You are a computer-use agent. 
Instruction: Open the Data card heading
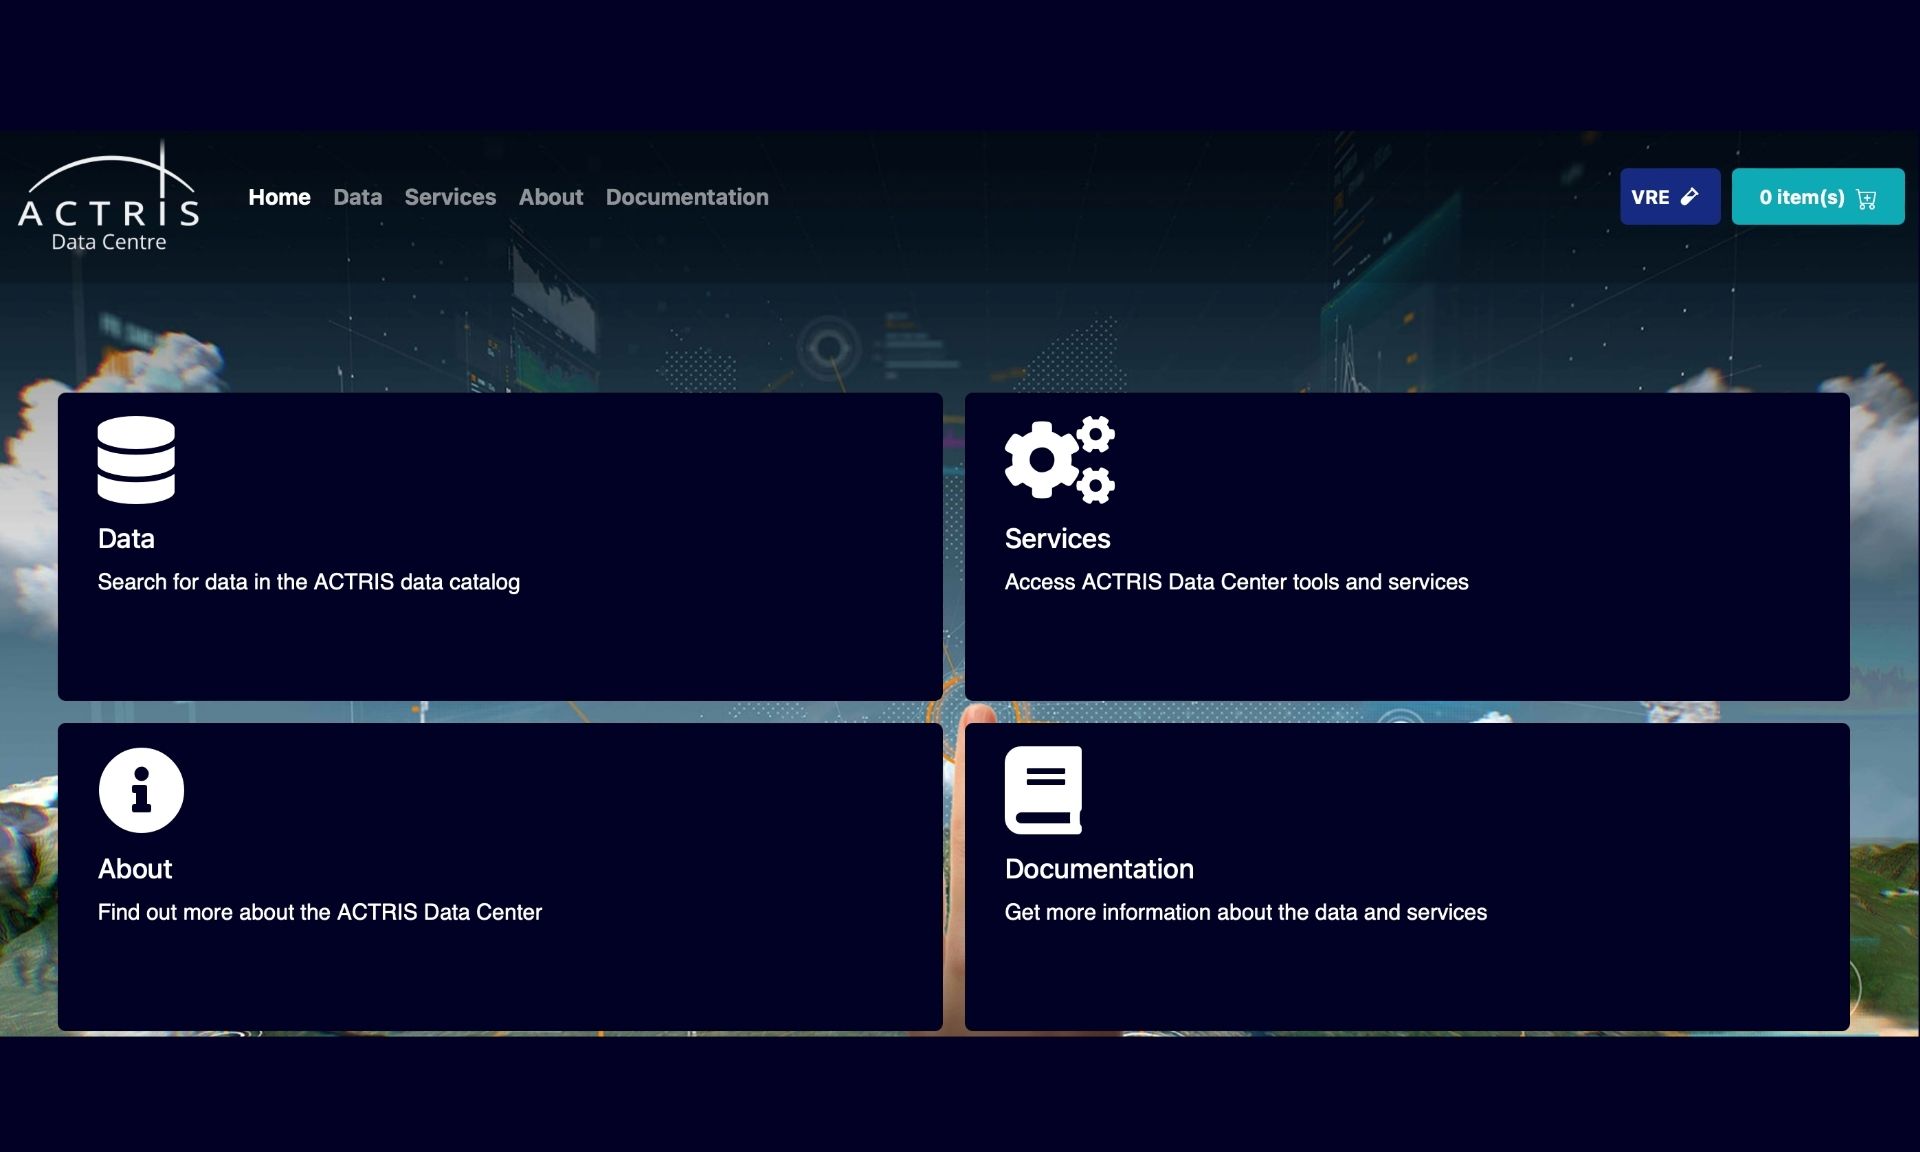point(126,538)
